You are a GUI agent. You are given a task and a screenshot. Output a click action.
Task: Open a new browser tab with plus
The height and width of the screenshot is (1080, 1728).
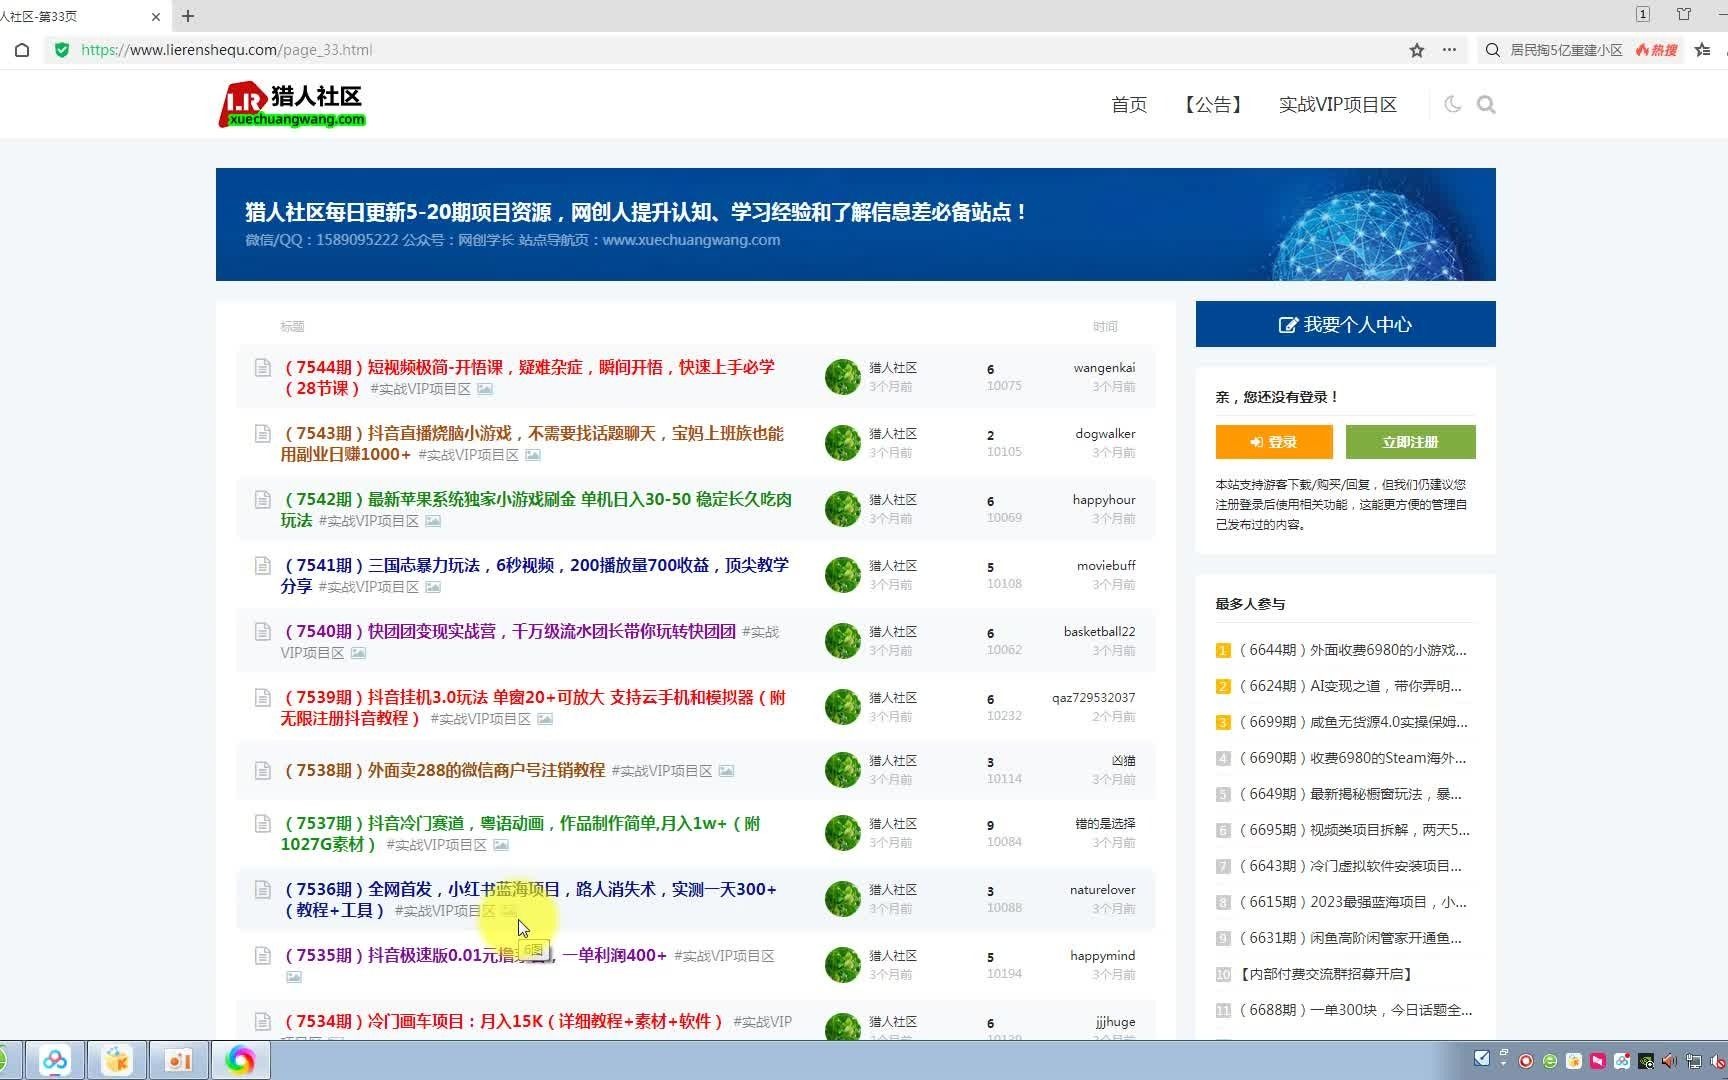[x=188, y=16]
